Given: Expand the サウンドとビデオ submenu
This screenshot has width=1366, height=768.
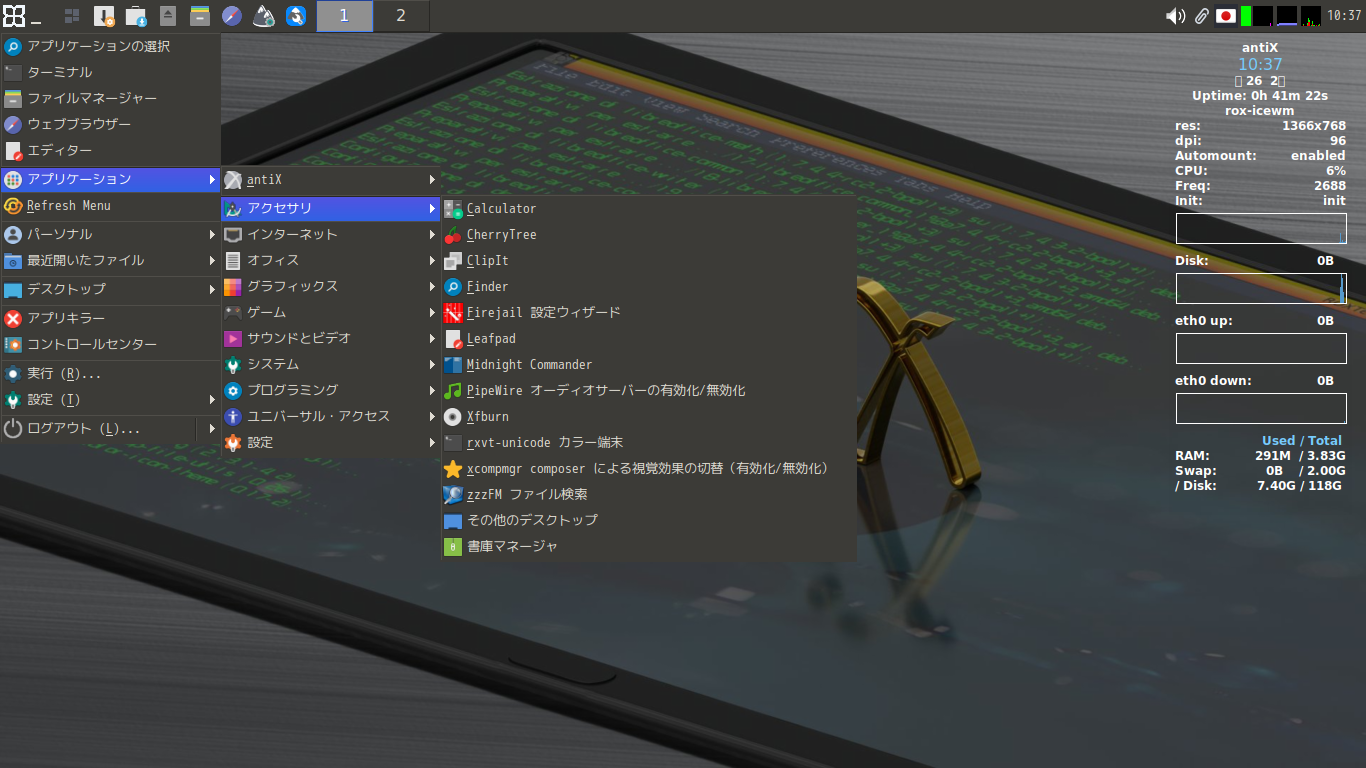Looking at the screenshot, I should (x=331, y=339).
